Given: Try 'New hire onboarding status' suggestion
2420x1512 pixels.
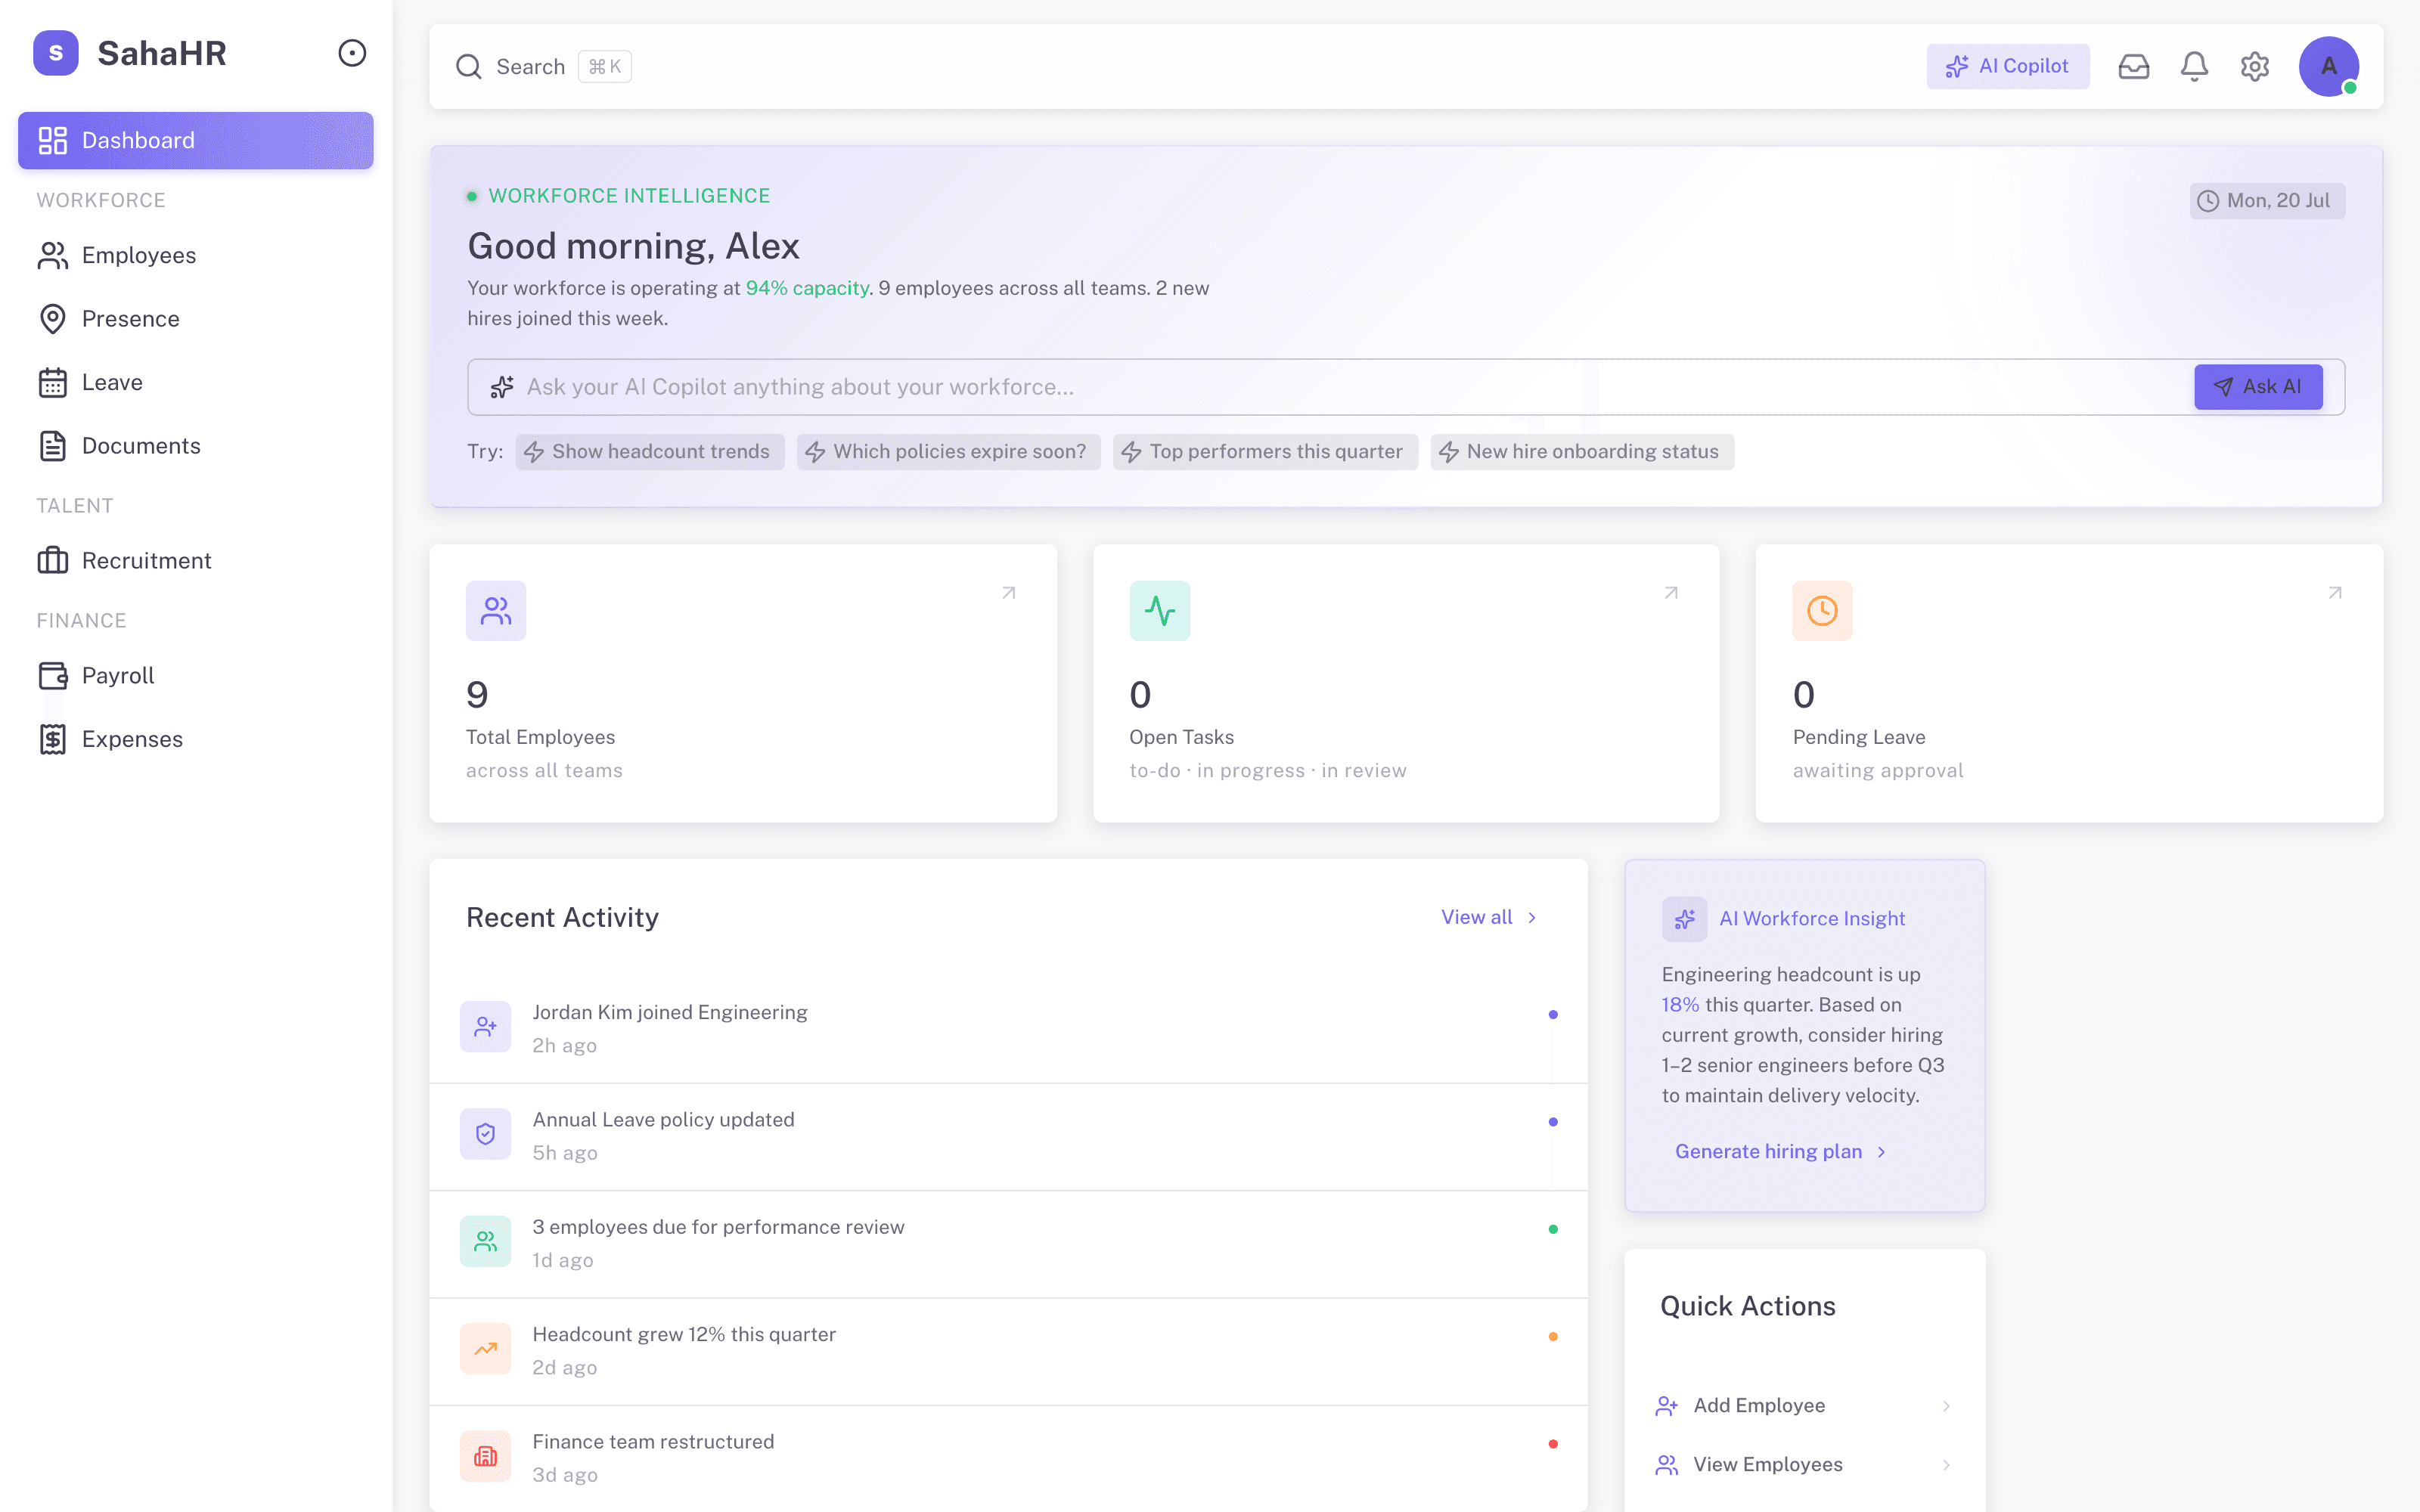Looking at the screenshot, I should (x=1582, y=452).
